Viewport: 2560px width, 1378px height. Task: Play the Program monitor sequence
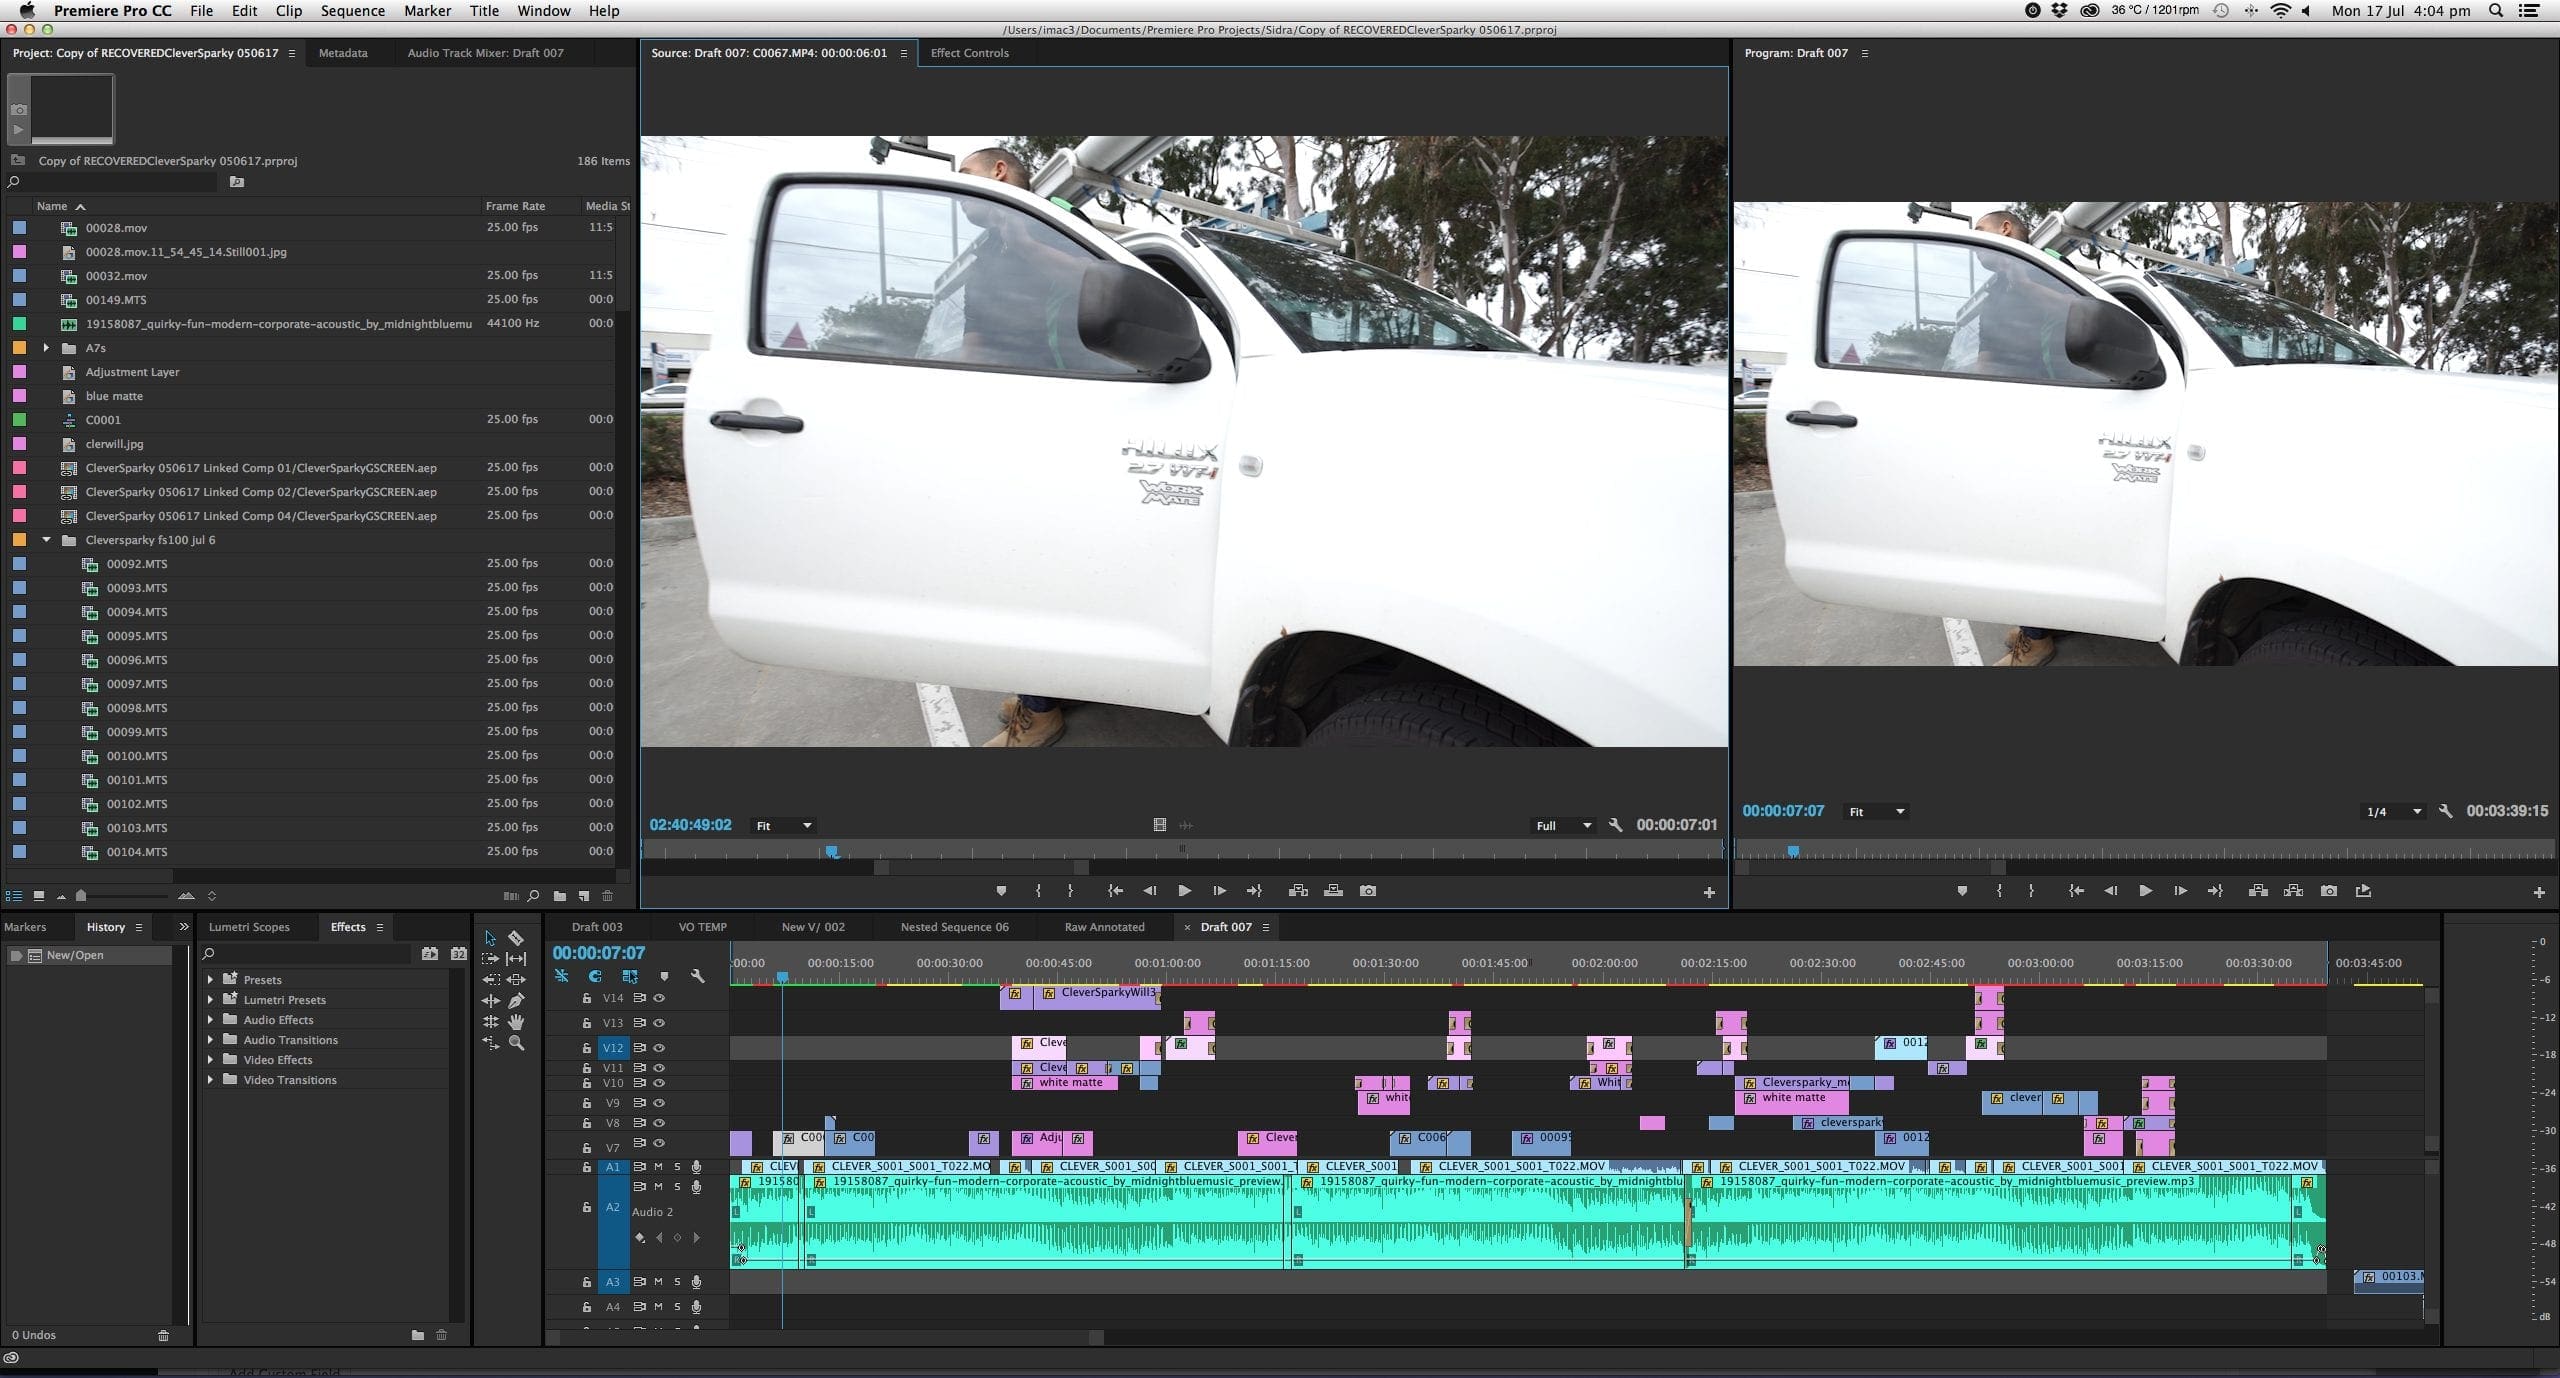pyautogui.click(x=2145, y=890)
